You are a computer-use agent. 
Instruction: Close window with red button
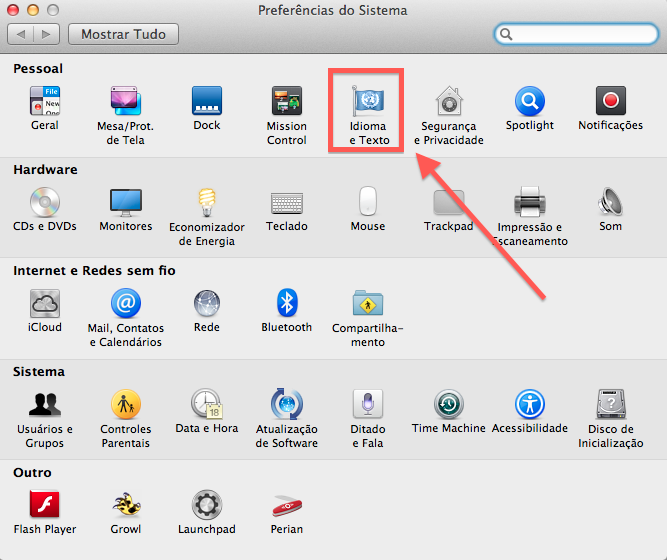point(13,10)
